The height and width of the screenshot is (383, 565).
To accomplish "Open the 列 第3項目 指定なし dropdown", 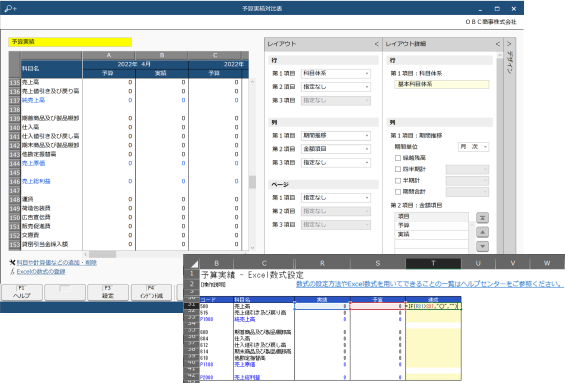I will pyautogui.click(x=336, y=163).
